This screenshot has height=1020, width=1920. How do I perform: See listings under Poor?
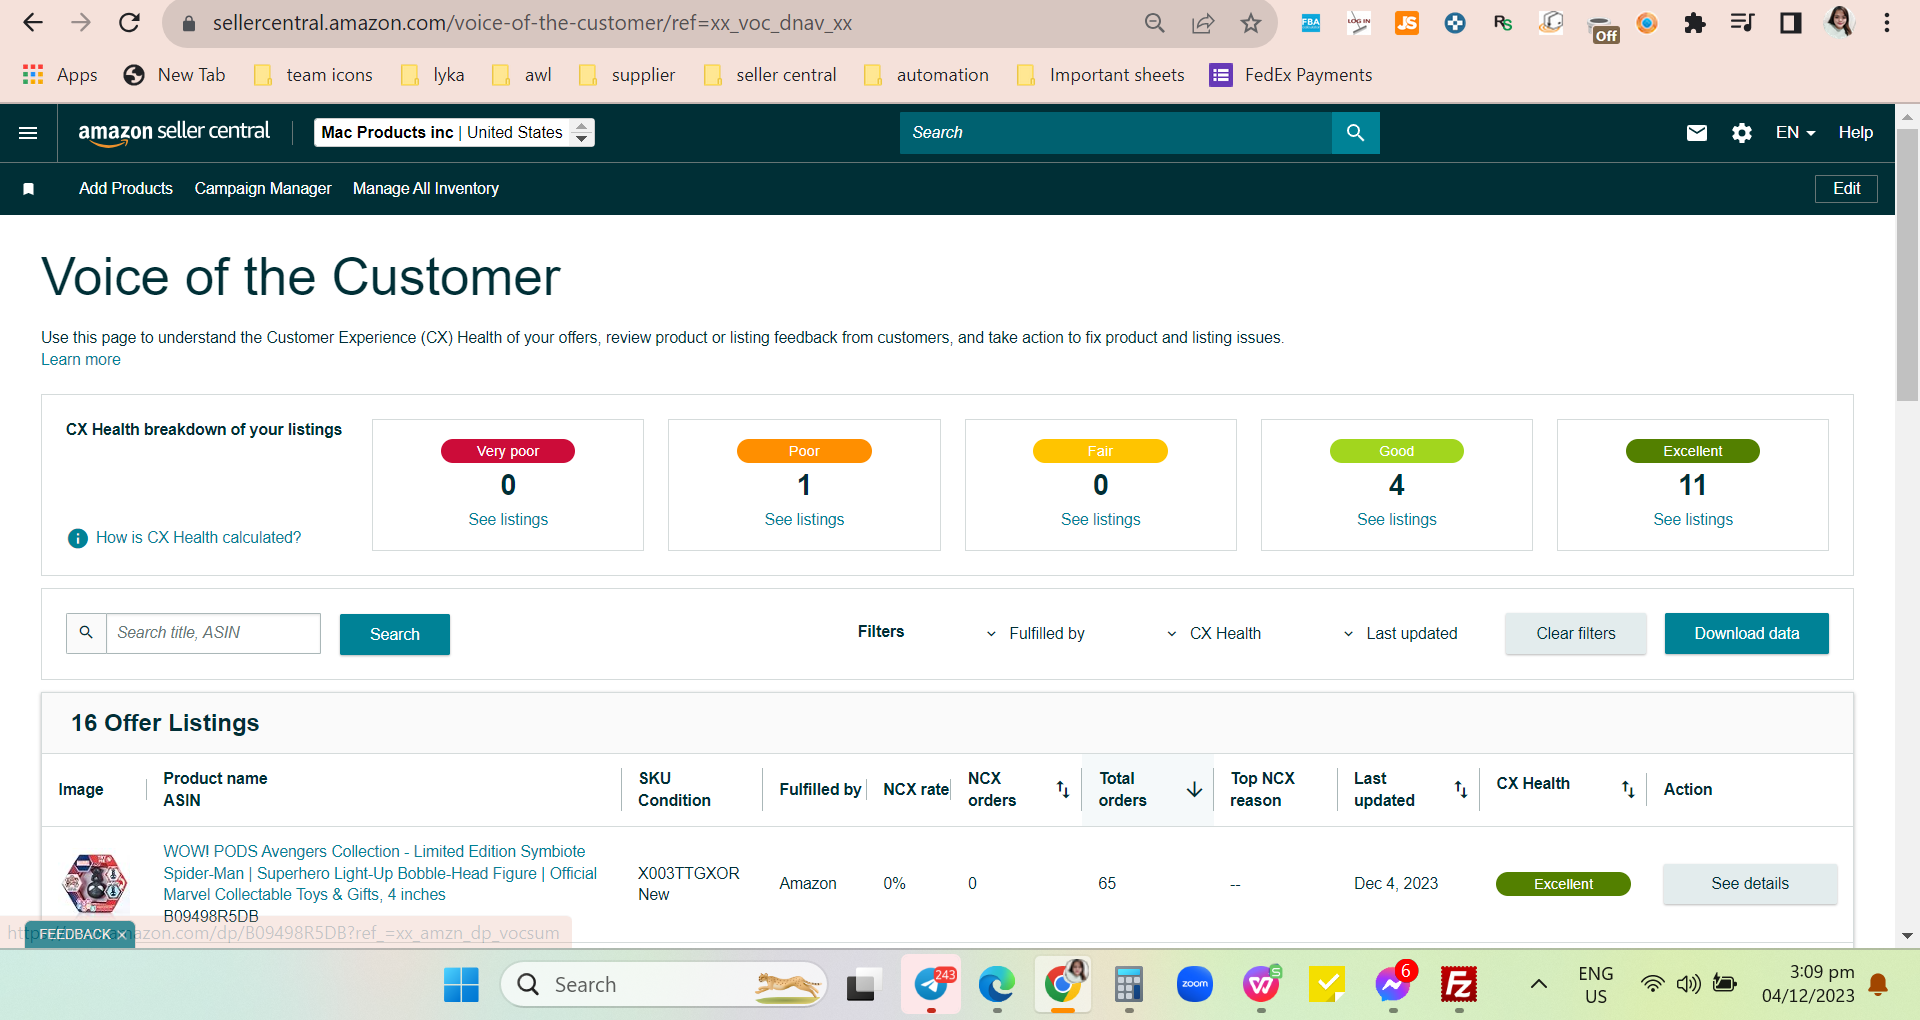[x=804, y=520]
